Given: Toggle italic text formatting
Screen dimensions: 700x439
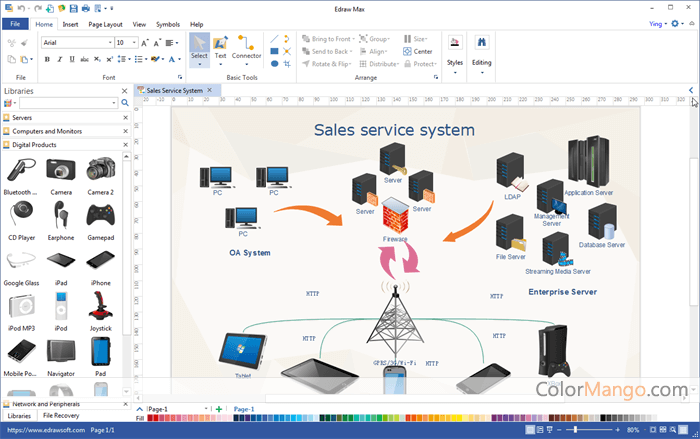Looking at the screenshot, I should (60, 59).
